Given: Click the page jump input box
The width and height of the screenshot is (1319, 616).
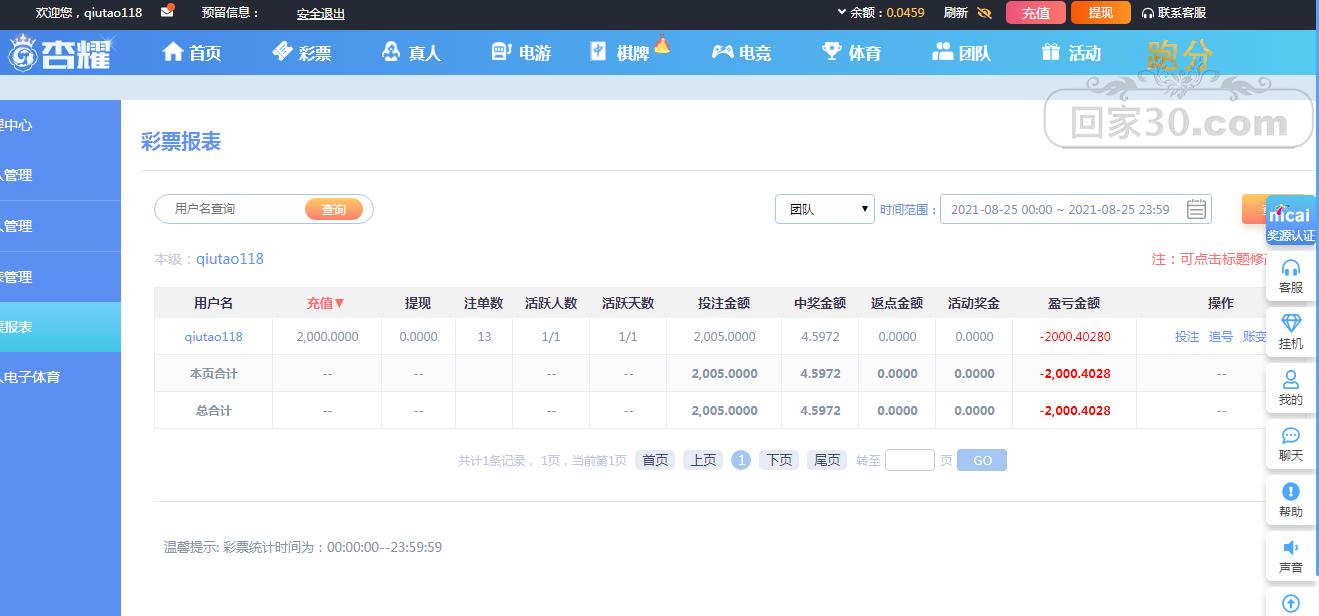Looking at the screenshot, I should pos(910,460).
